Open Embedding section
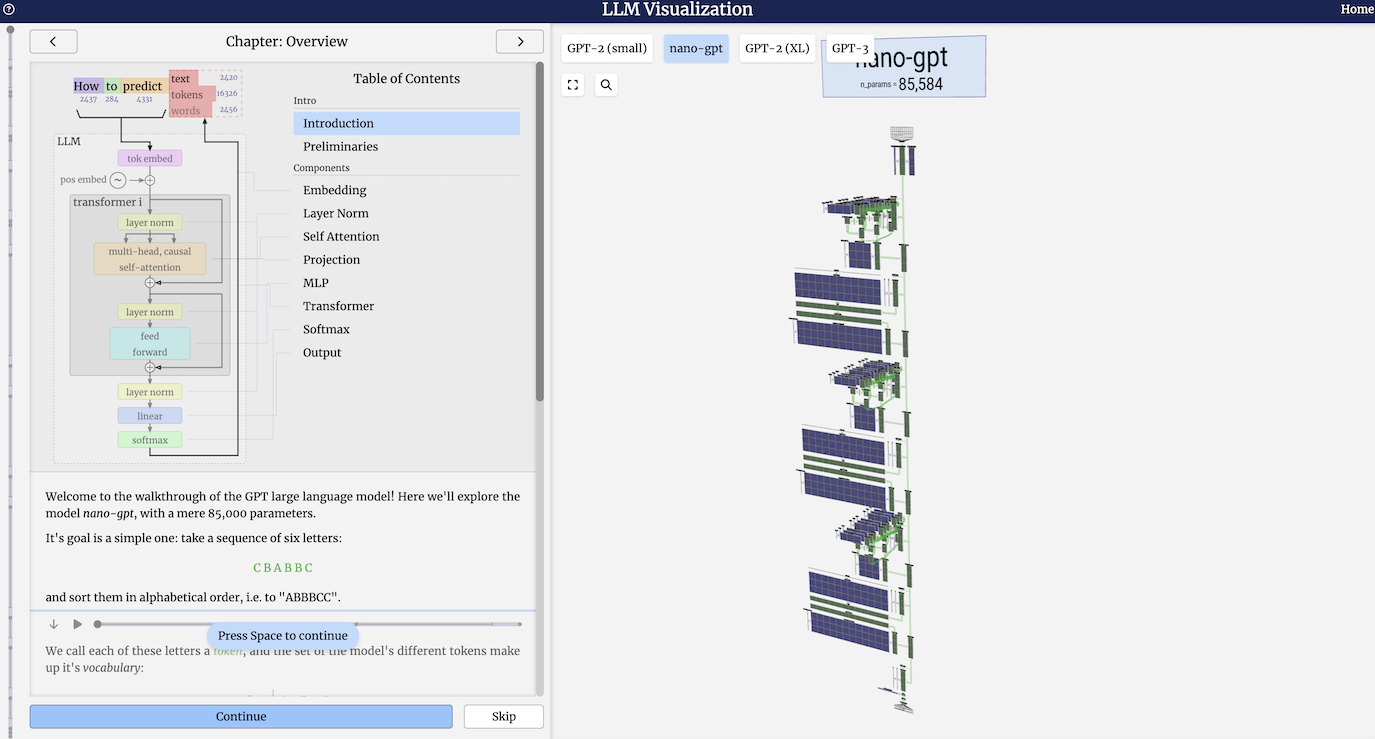 coord(334,190)
